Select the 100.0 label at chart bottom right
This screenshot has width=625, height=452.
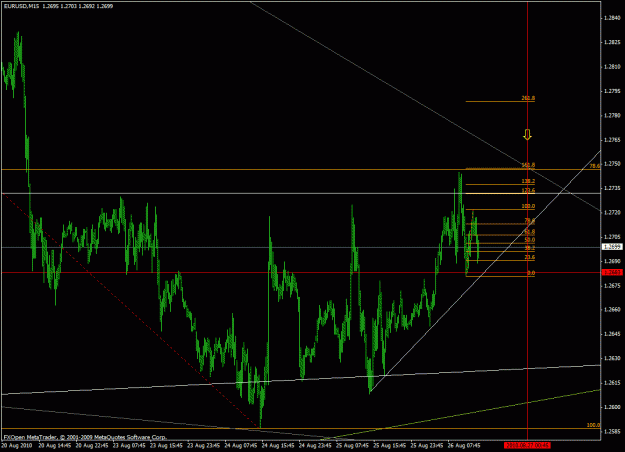[594, 425]
